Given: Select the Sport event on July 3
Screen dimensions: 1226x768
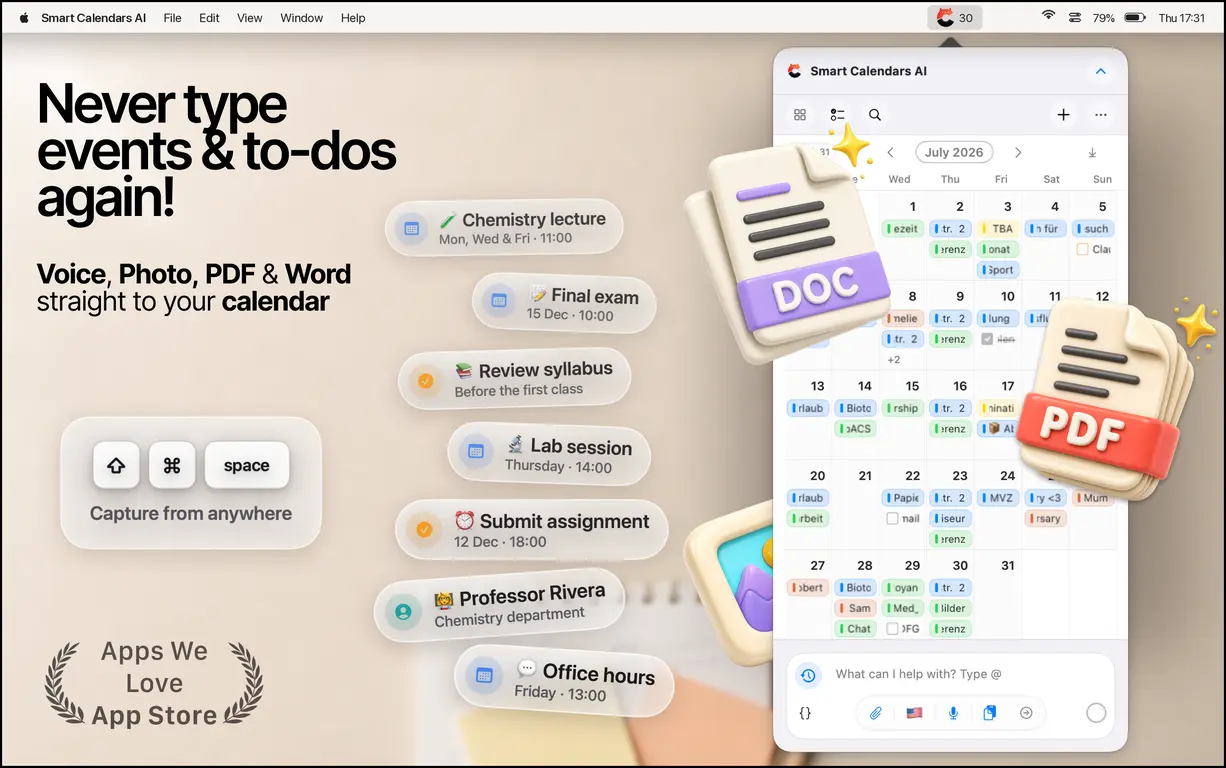Looking at the screenshot, I should [998, 270].
